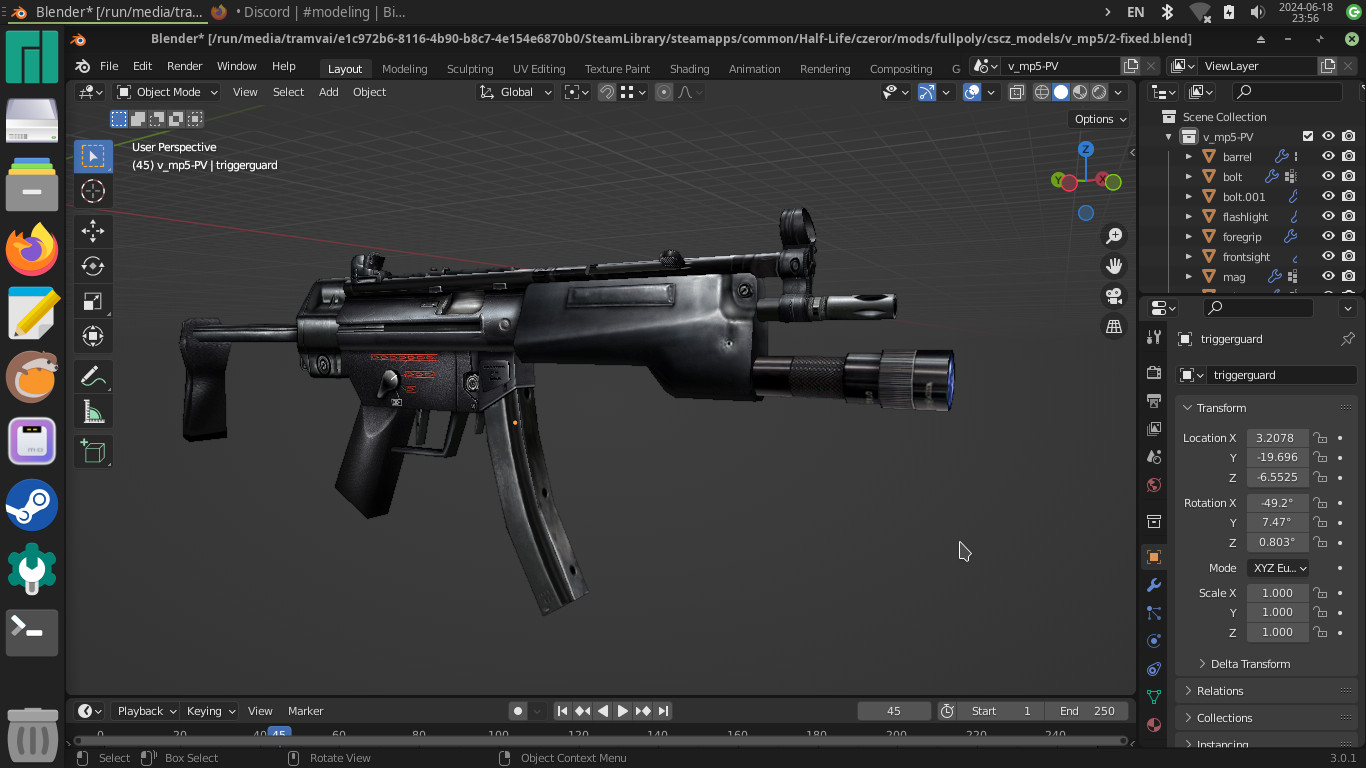Switch to the Modeling workspace tab
This screenshot has width=1366, height=768.
coord(404,69)
